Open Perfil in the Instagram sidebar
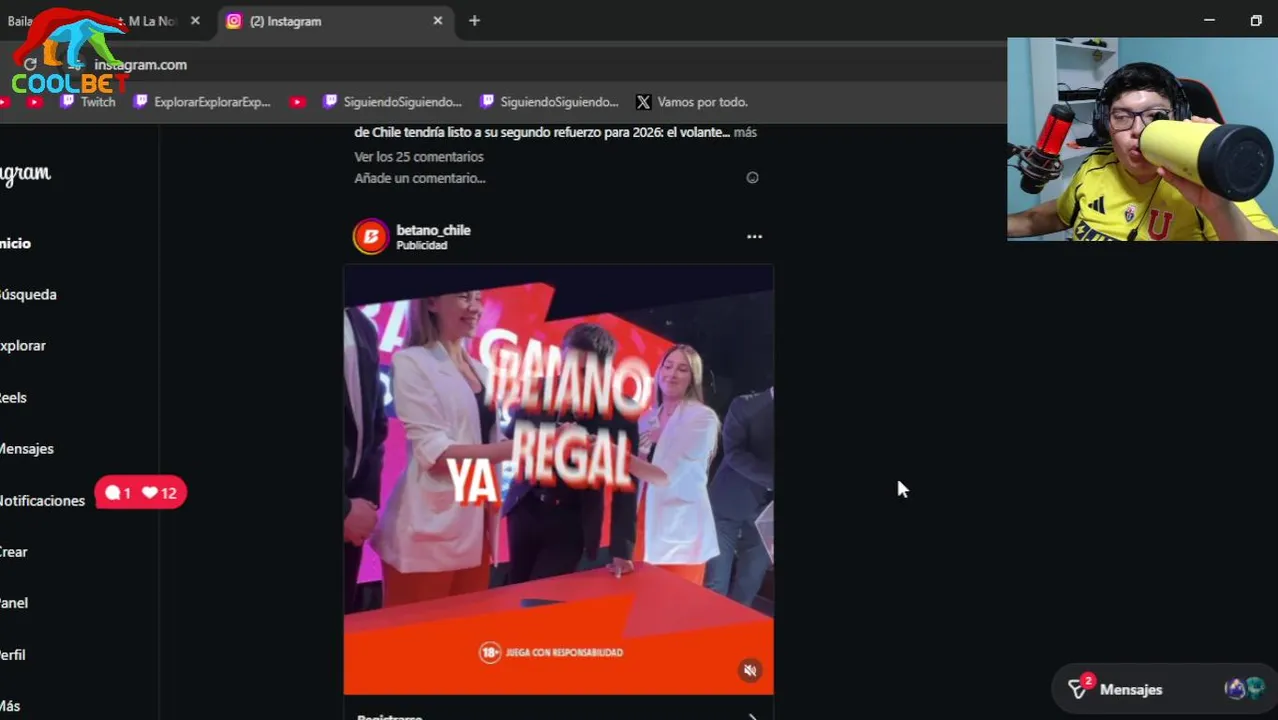The width and height of the screenshot is (1278, 720). coord(13,654)
